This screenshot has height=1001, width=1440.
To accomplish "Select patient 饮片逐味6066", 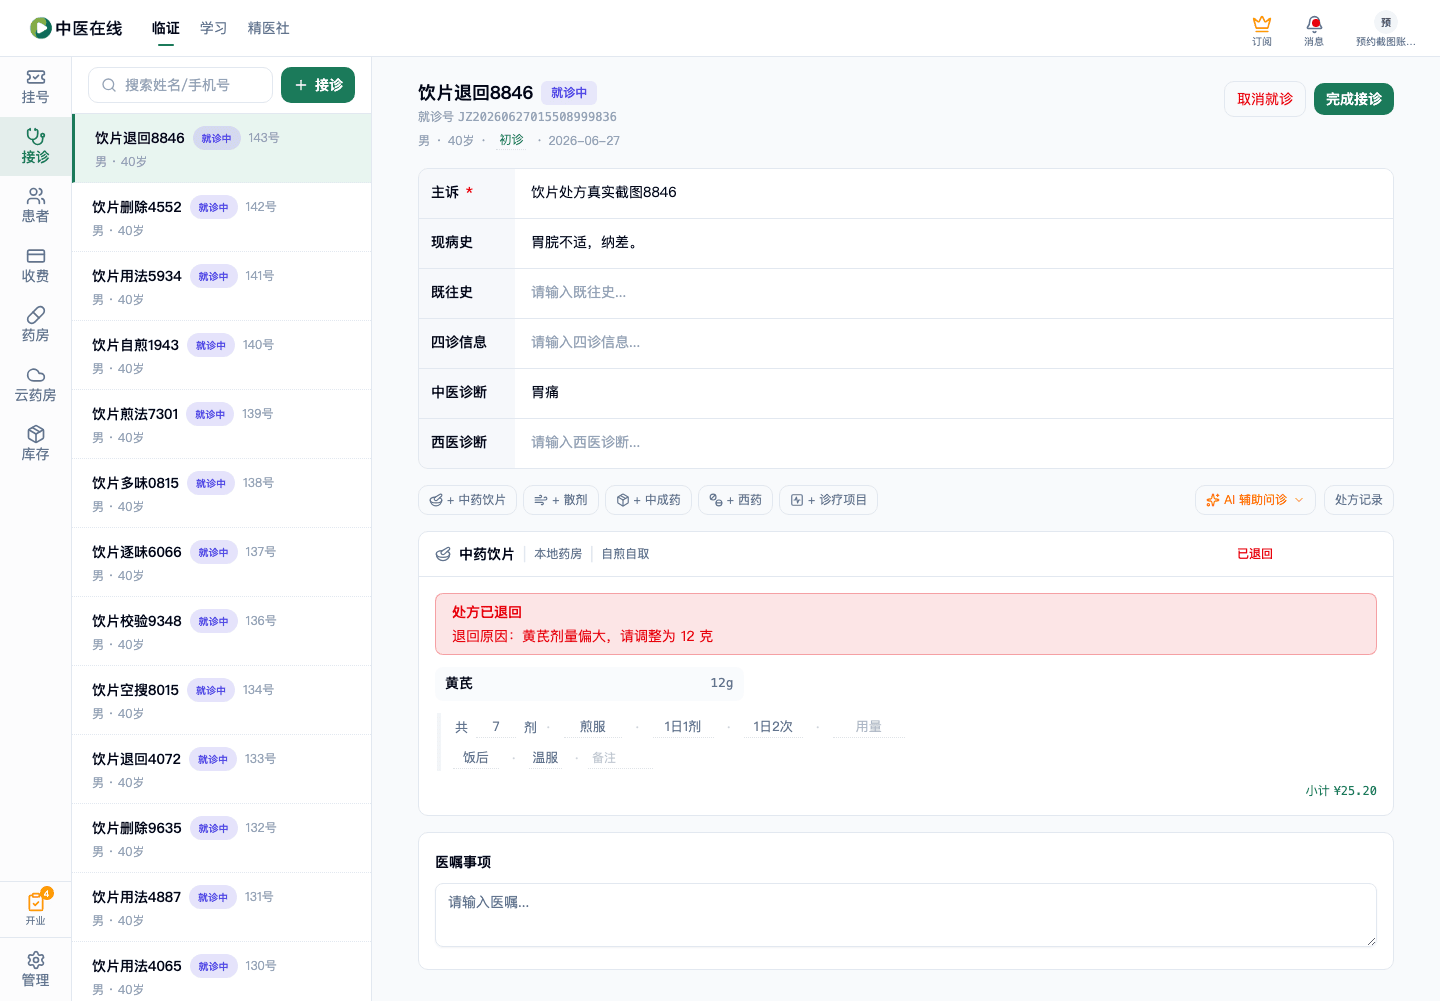I will (222, 562).
